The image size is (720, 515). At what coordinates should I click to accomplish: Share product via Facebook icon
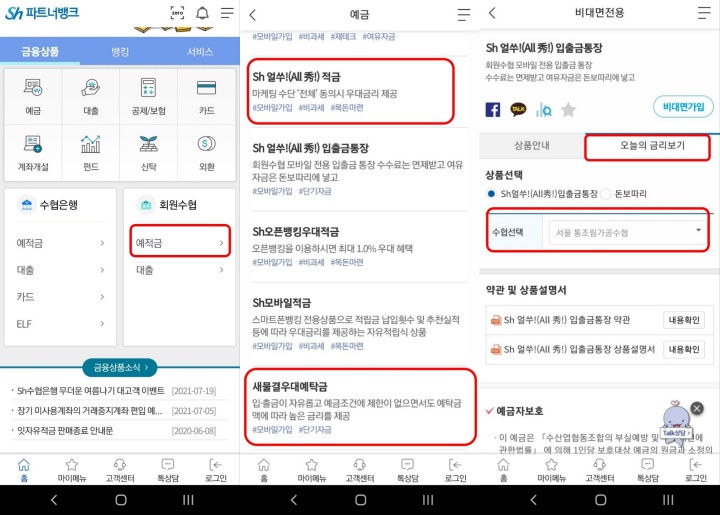(x=493, y=110)
